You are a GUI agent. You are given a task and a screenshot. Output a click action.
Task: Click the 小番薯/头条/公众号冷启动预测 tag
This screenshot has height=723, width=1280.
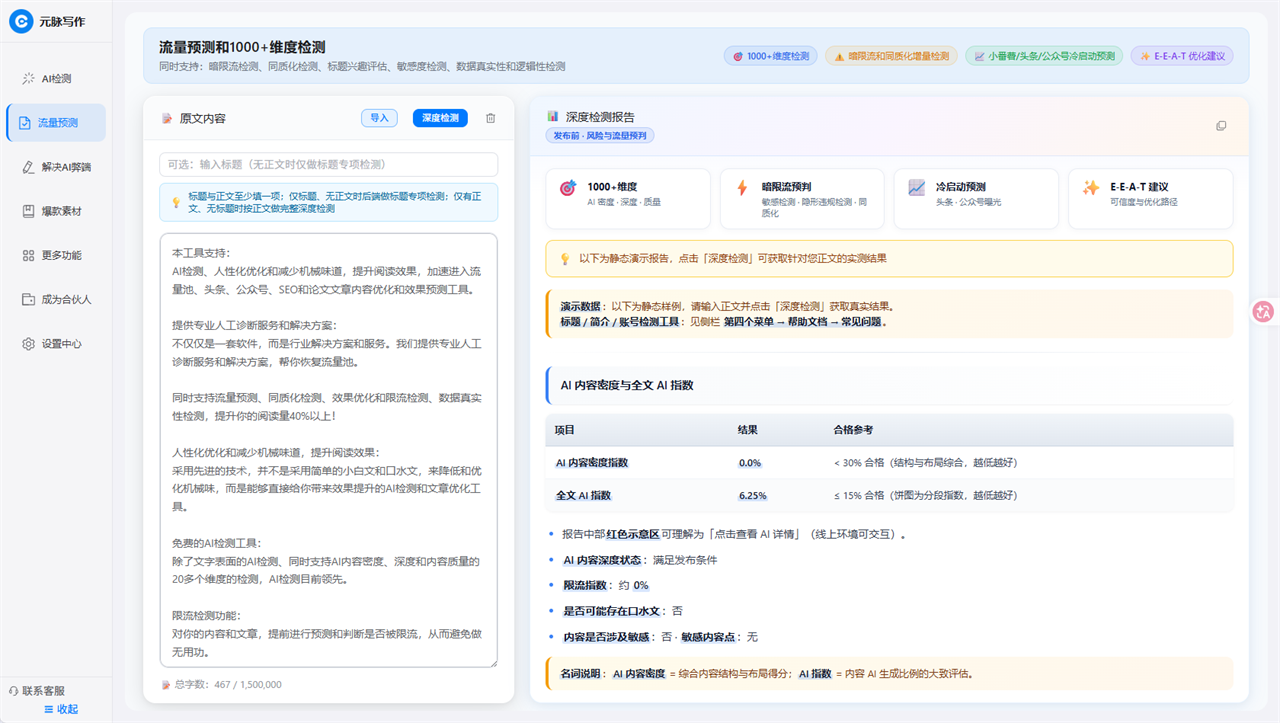coord(1044,56)
